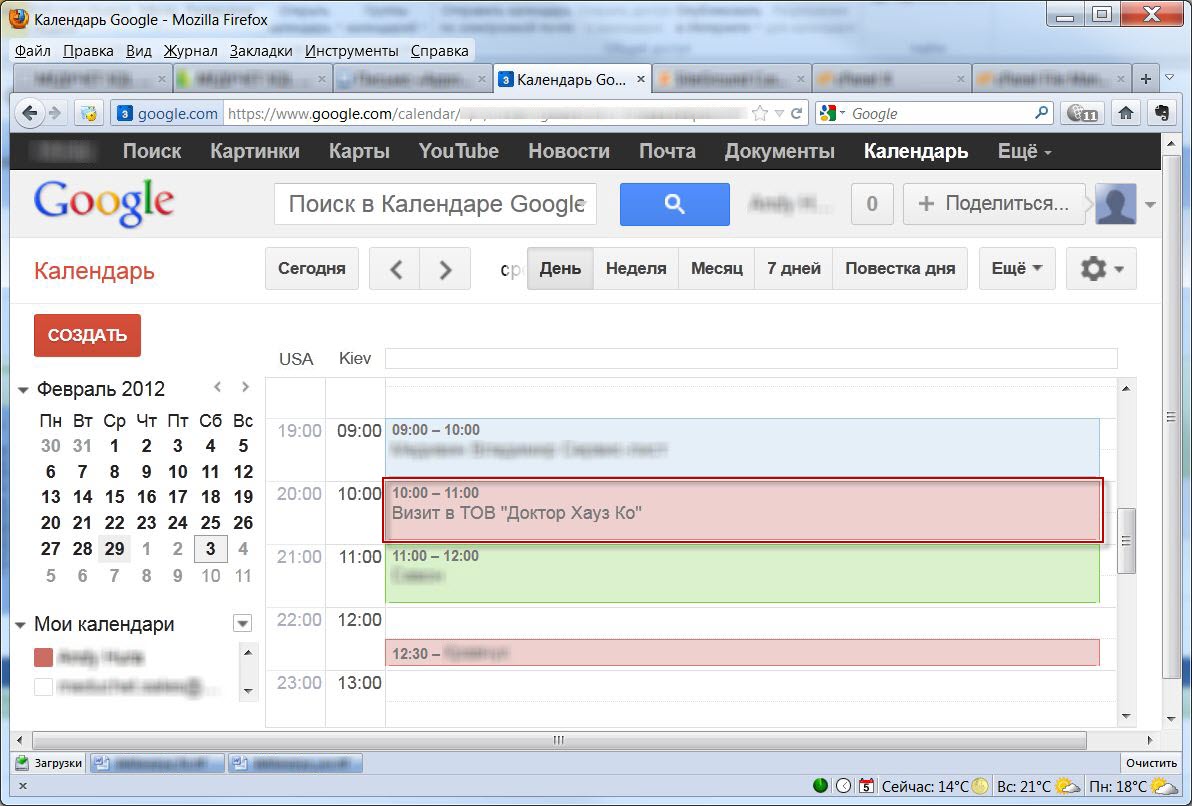Screen dimensions: 1192x806
Task: Click the Google logo
Action: pos(103,203)
